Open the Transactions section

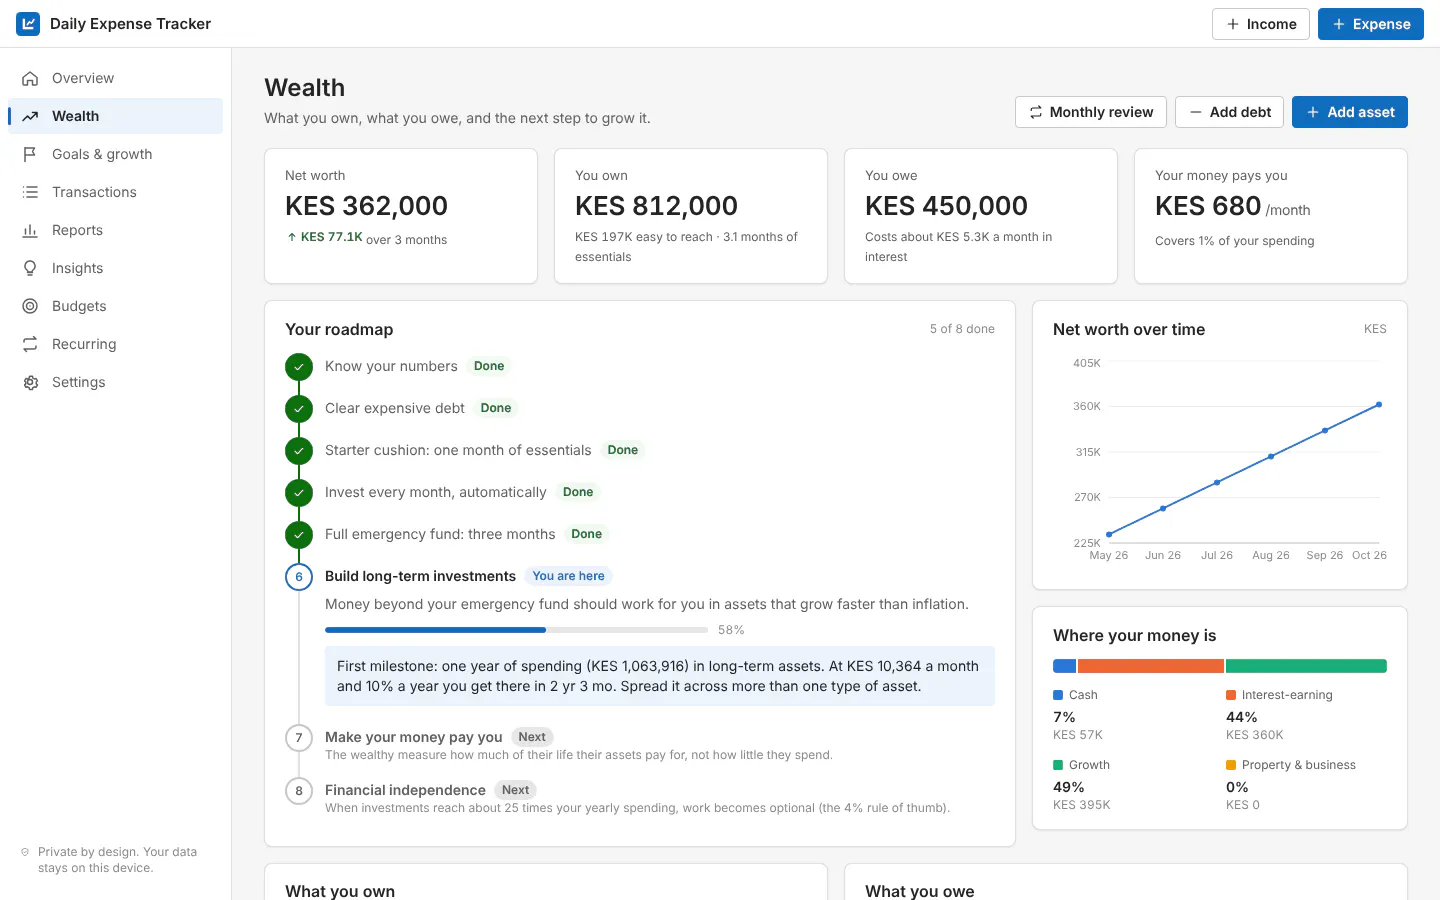coord(115,192)
